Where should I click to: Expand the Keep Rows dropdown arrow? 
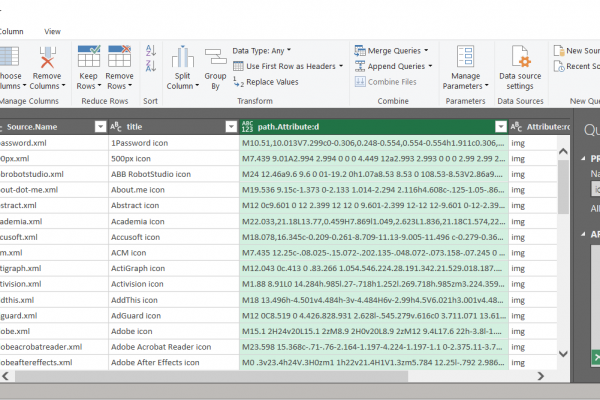[x=99, y=86]
